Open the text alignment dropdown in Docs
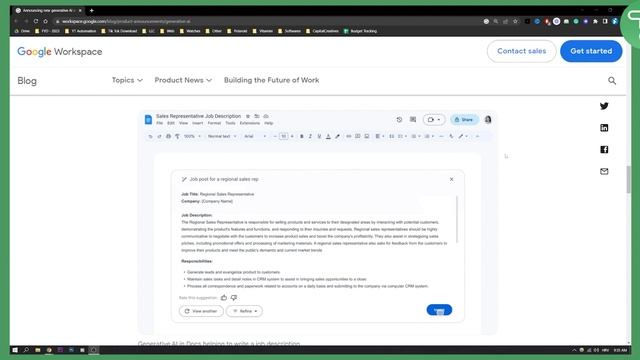Viewport: 640px width, 360px height. (x=380, y=136)
